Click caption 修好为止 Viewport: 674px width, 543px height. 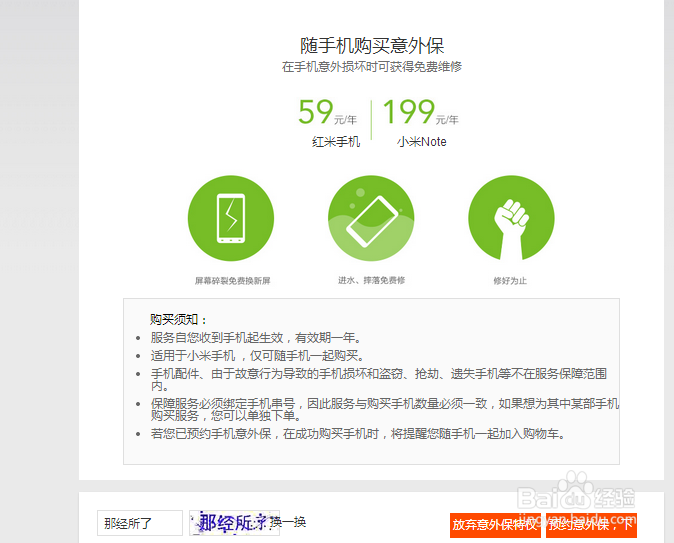coord(510,281)
